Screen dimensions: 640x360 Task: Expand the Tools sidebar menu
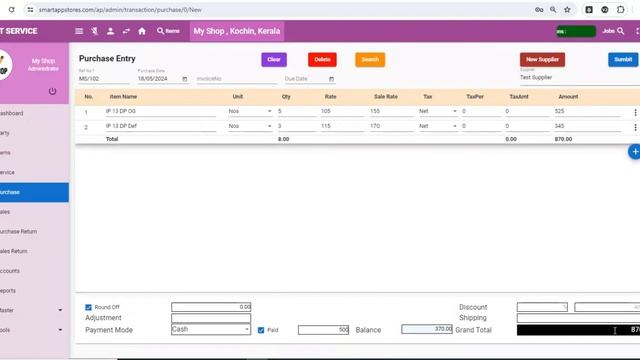click(x=33, y=330)
